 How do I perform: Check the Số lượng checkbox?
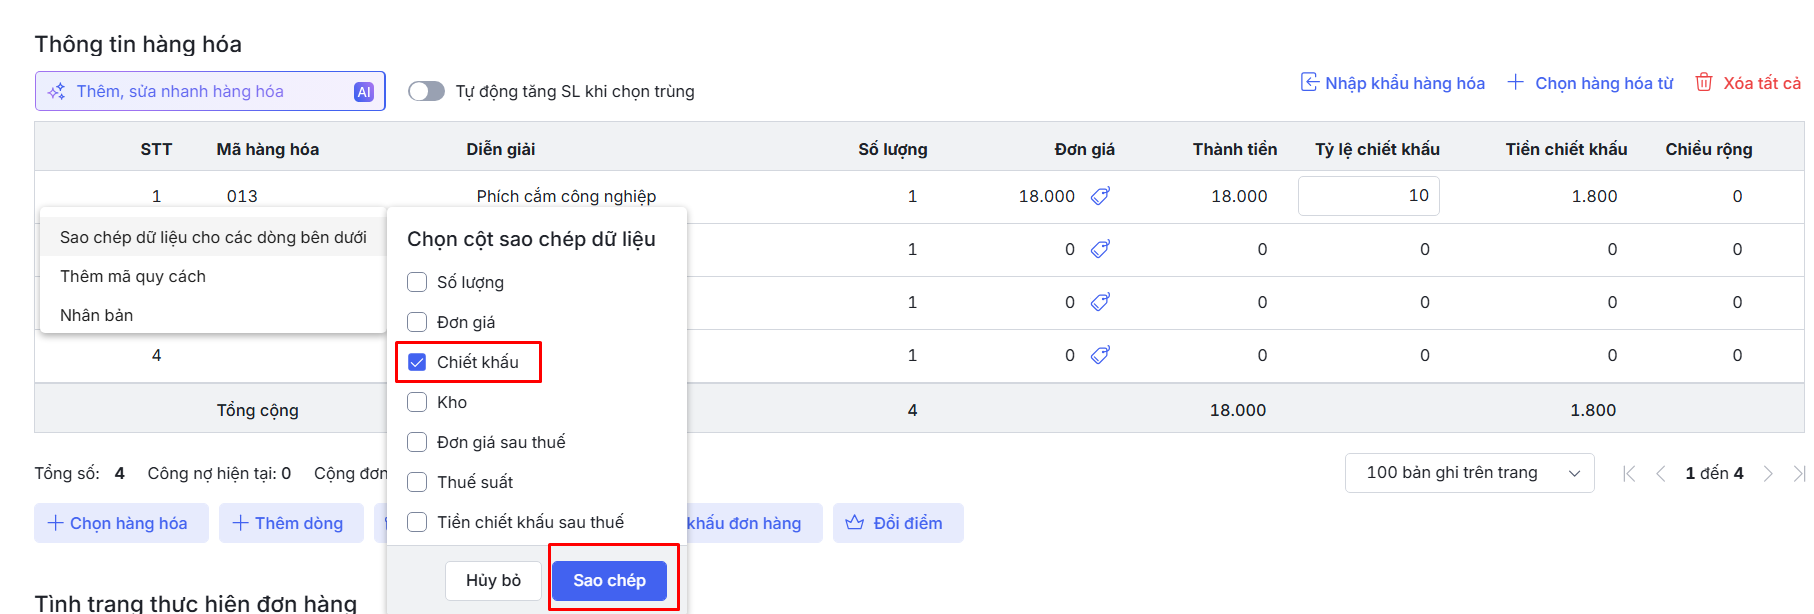(x=417, y=282)
